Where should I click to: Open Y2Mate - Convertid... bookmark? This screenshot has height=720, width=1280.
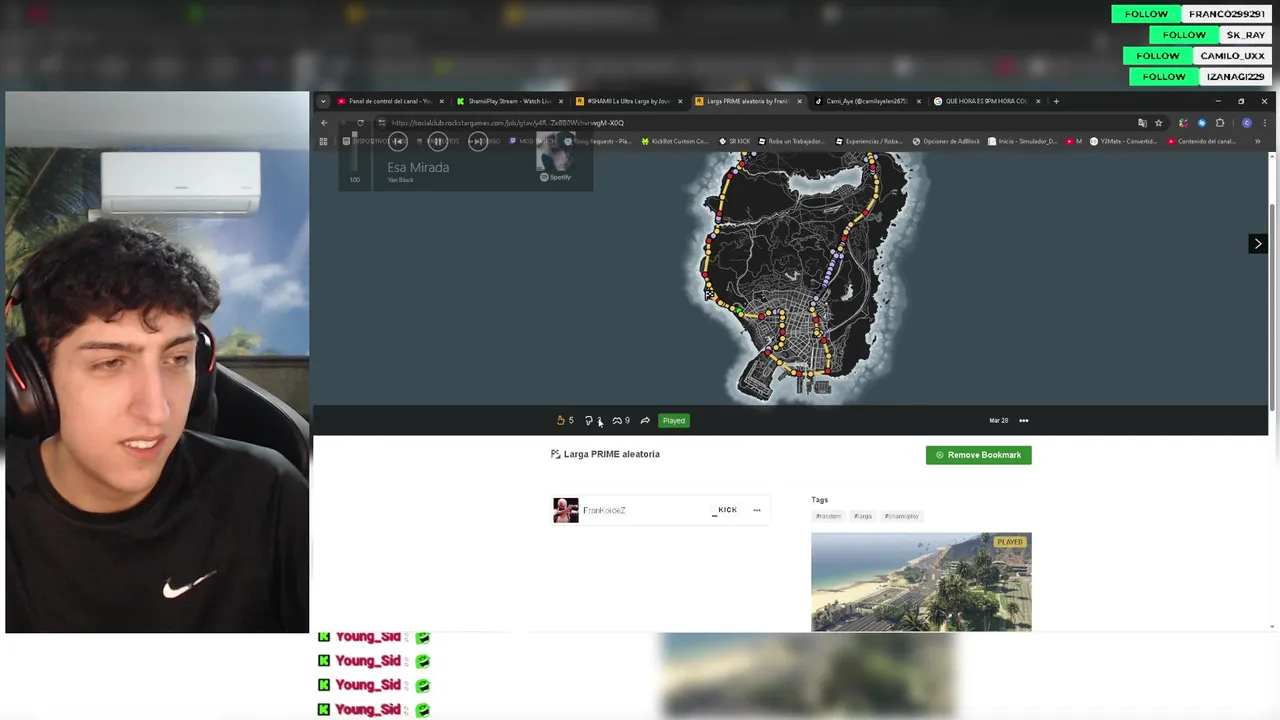1126,141
